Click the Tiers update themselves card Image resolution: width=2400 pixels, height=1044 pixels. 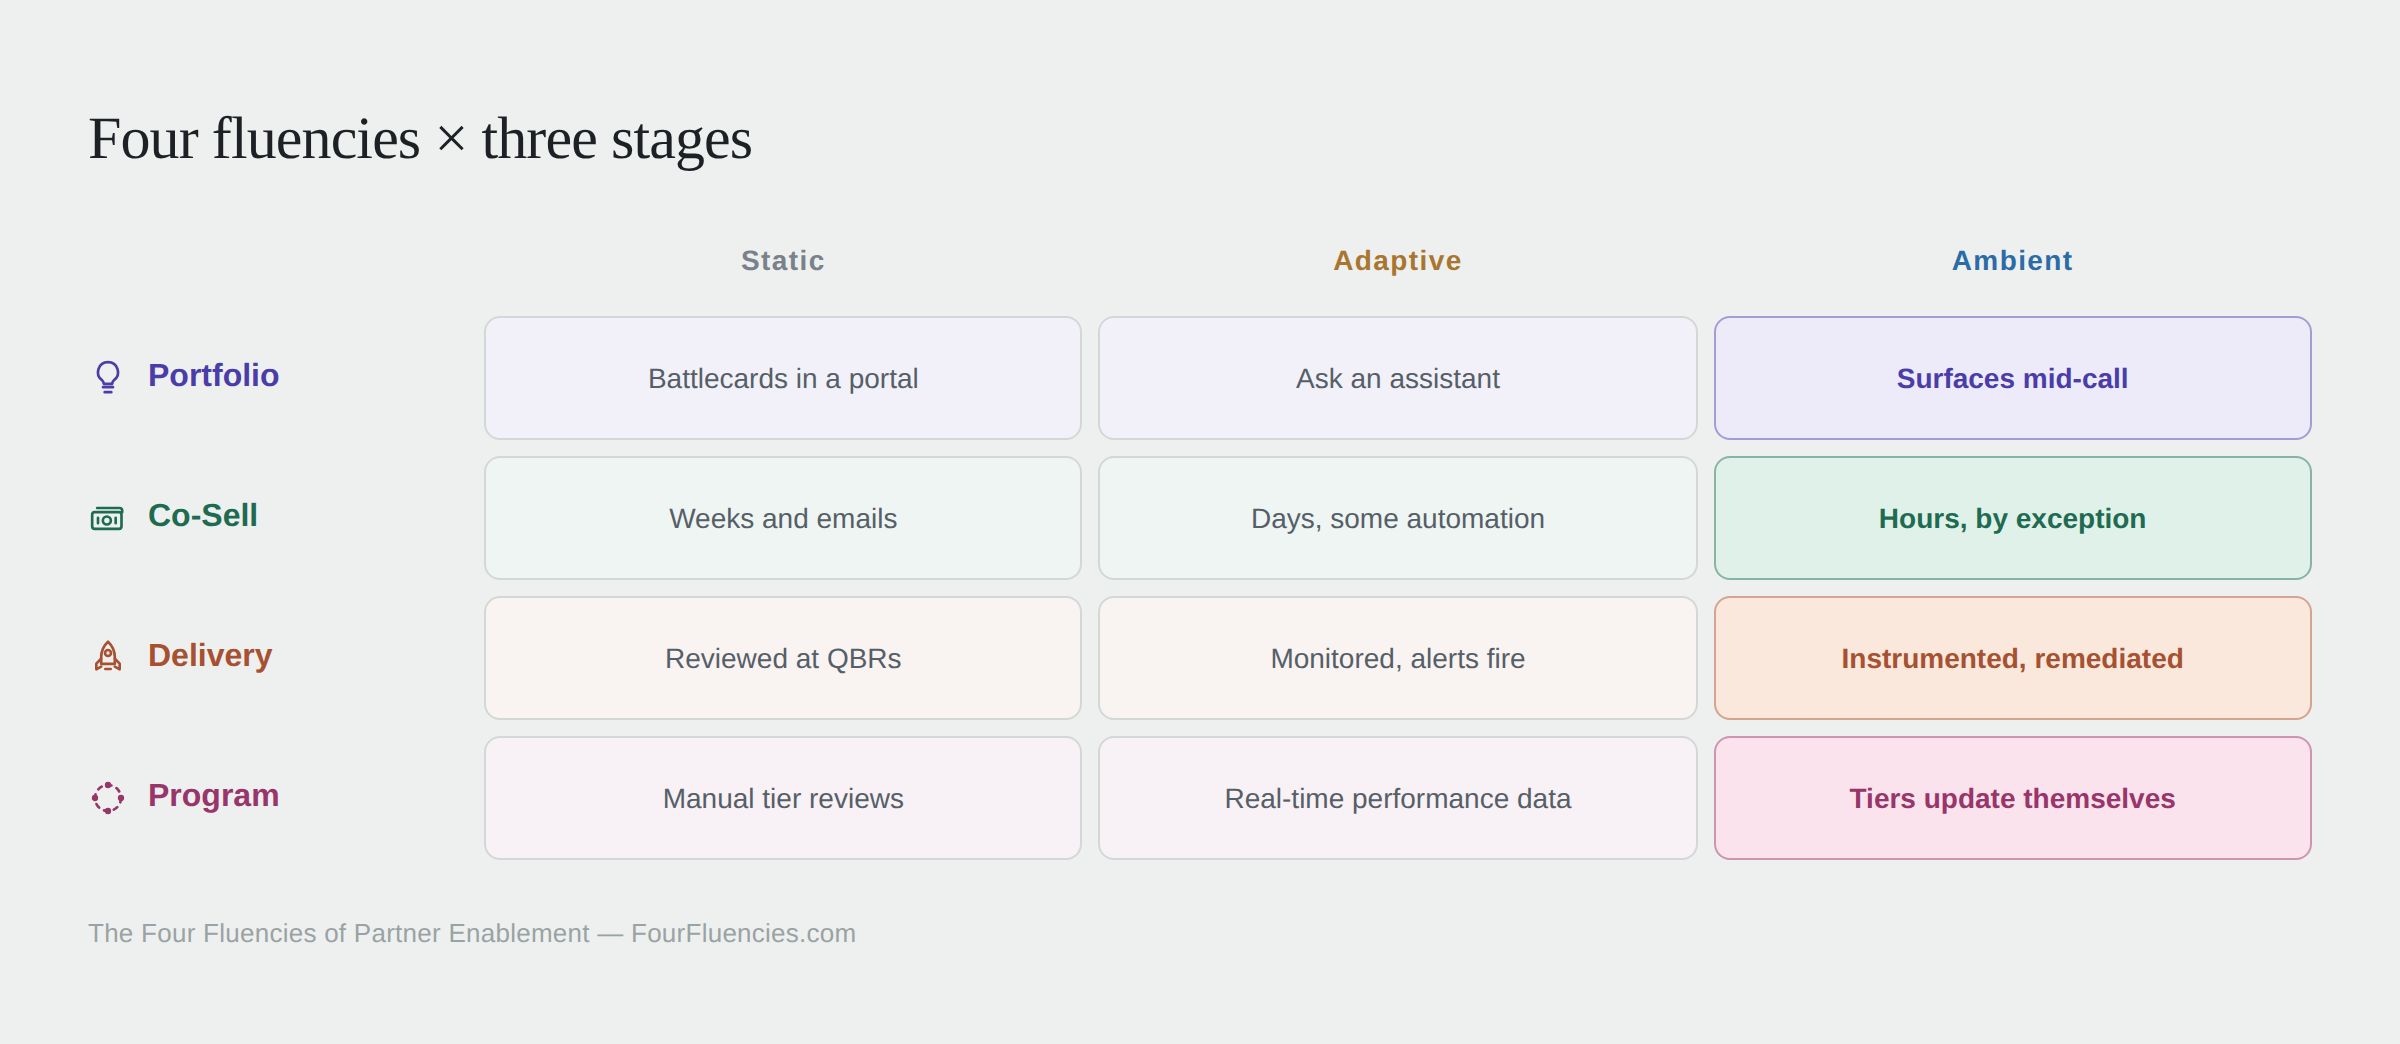2013,798
